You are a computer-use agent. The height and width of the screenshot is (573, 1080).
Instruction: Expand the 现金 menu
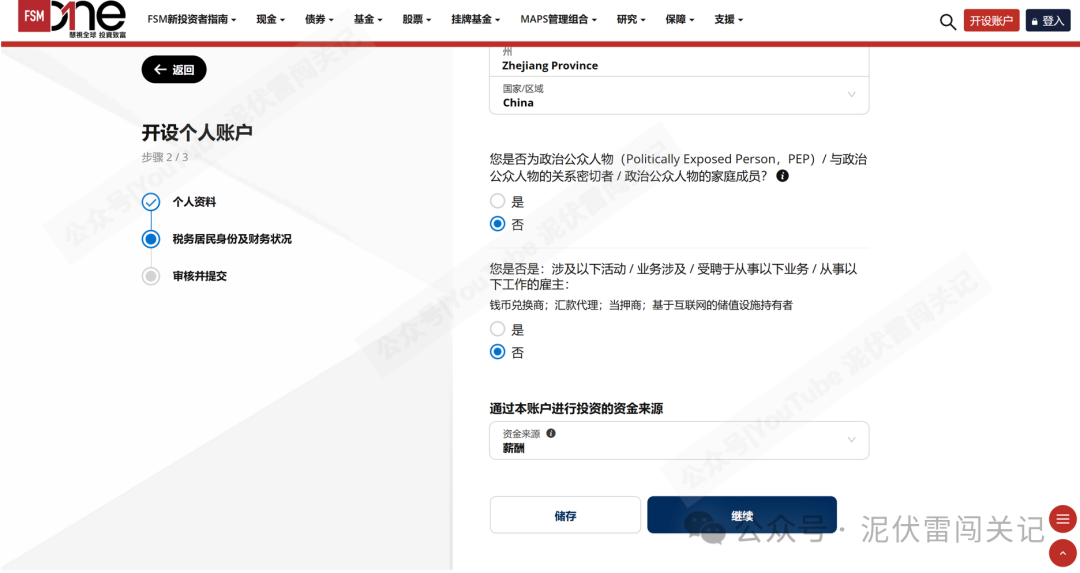click(x=270, y=19)
